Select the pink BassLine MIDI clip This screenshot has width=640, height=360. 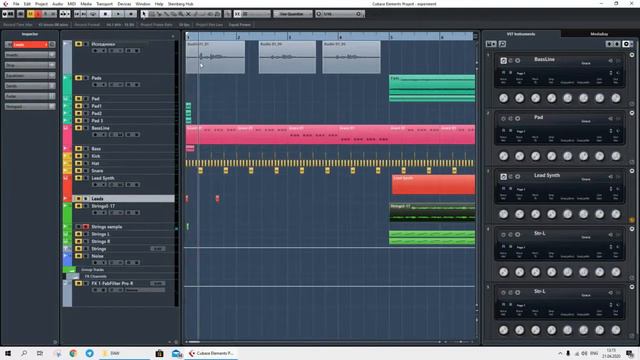[330, 135]
